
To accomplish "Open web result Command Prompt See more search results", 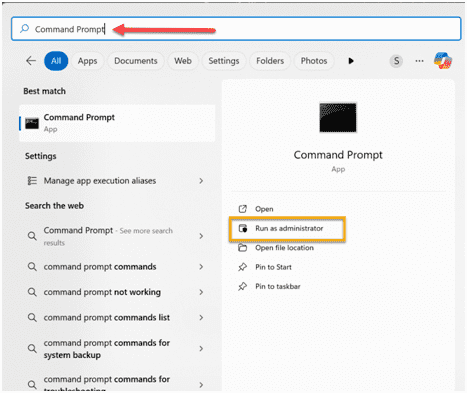I will point(116,236).
